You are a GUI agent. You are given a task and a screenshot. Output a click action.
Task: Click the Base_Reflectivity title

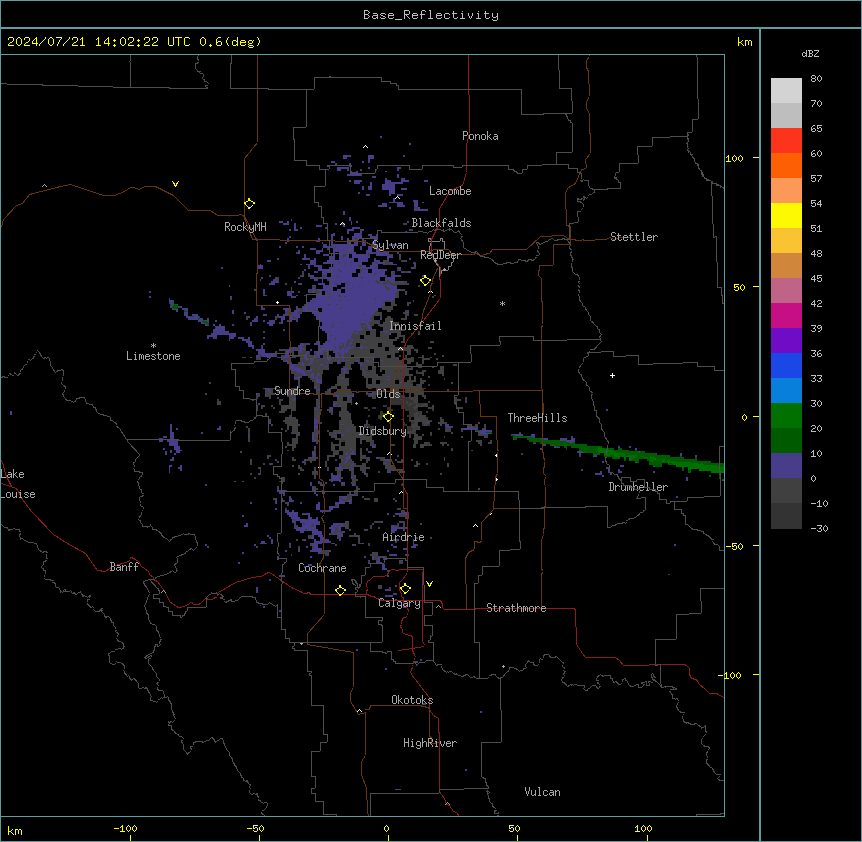coord(431,15)
